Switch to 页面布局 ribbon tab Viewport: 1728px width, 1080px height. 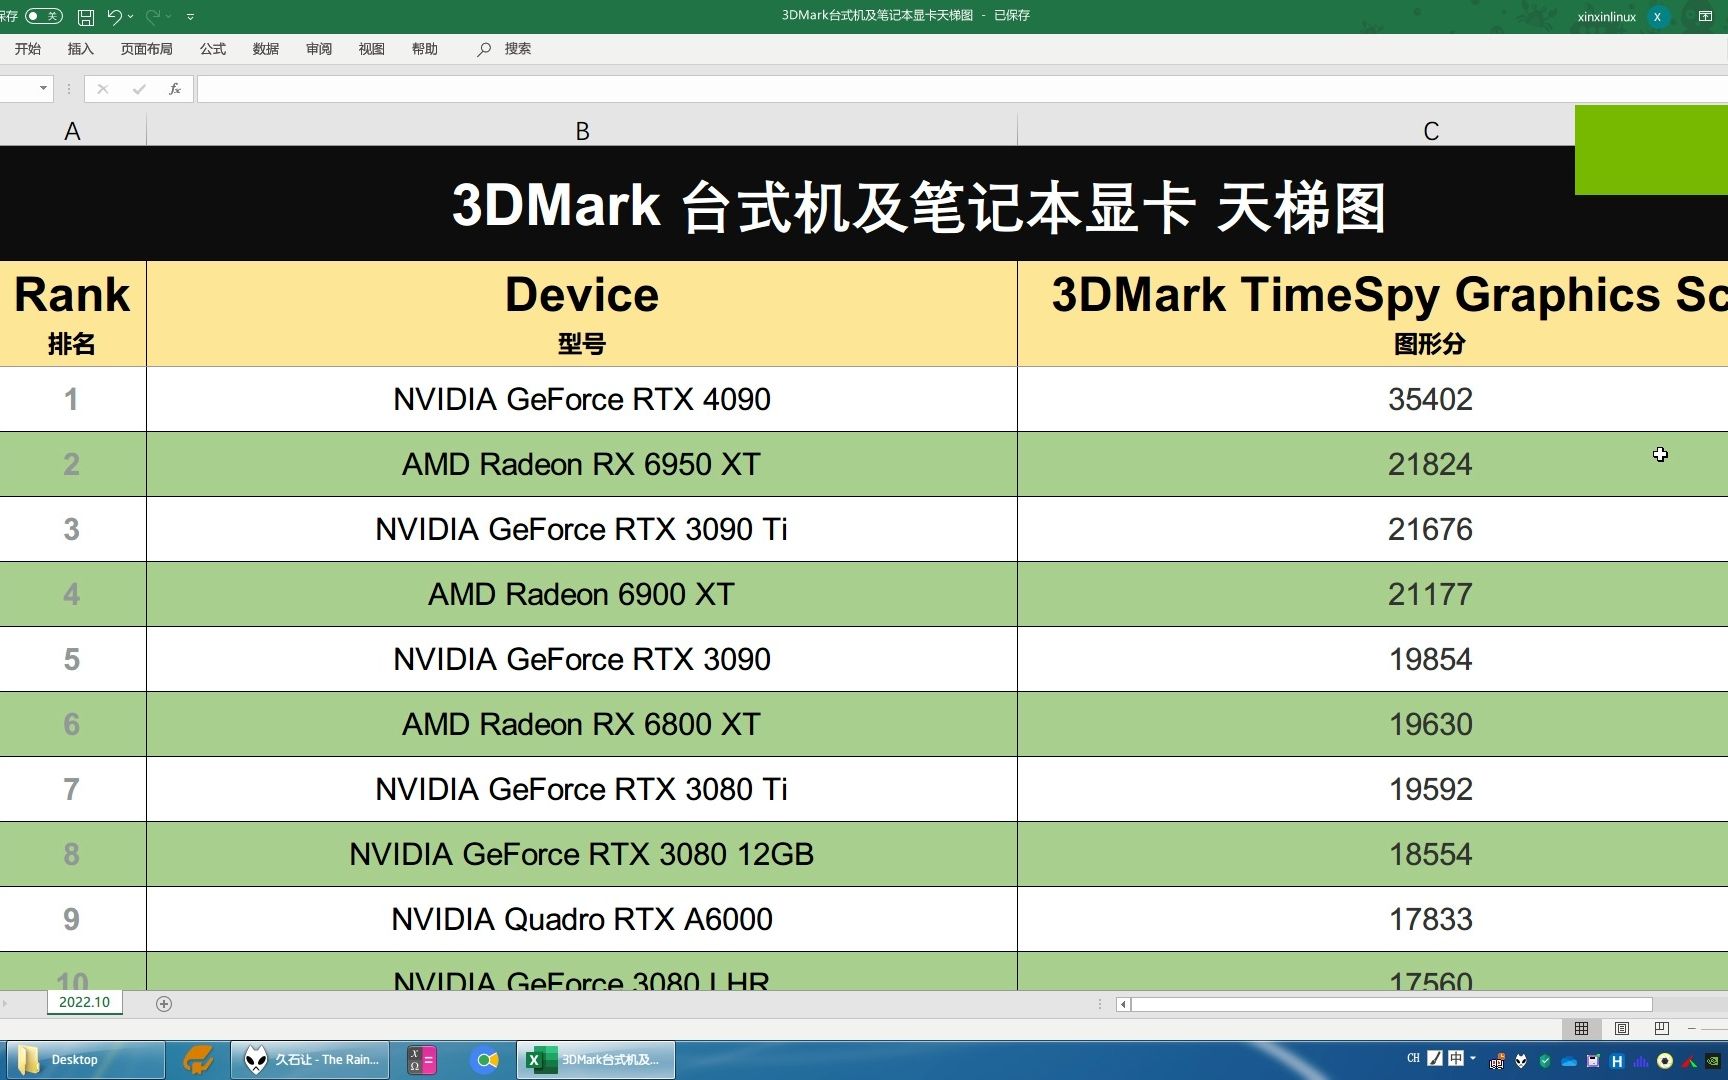[147, 49]
